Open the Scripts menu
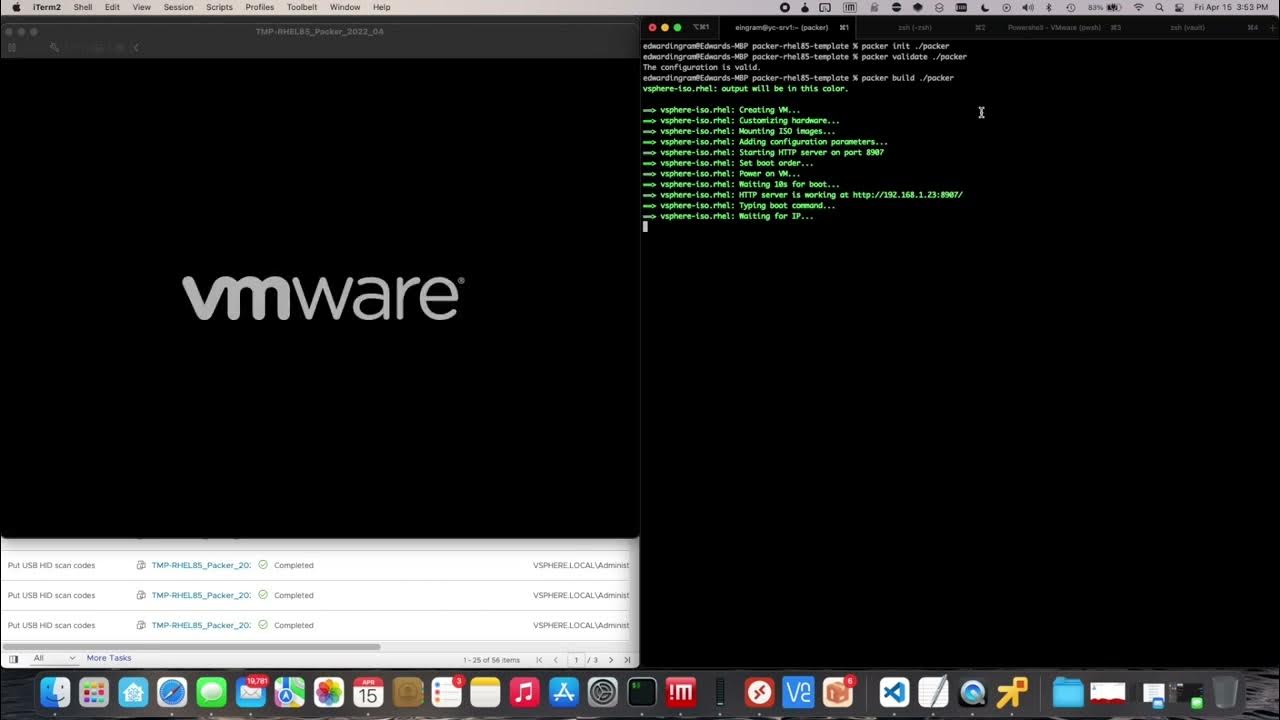Viewport: 1280px width, 720px height. (219, 7)
